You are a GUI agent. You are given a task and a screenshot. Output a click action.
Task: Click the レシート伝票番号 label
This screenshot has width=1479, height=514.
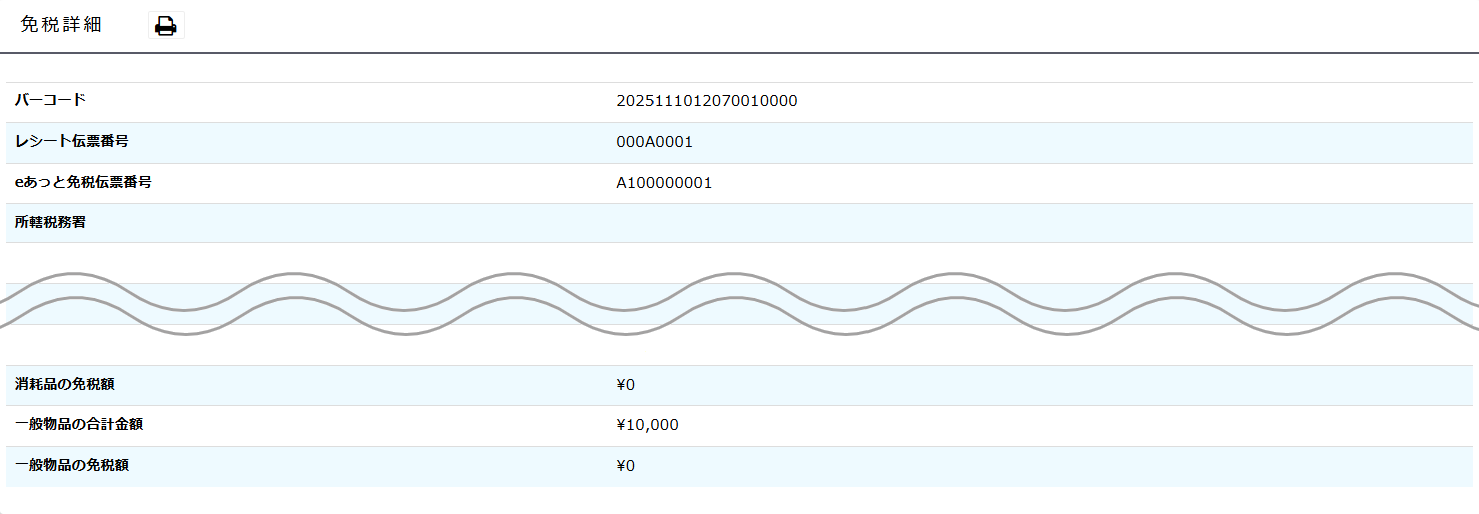click(x=71, y=141)
